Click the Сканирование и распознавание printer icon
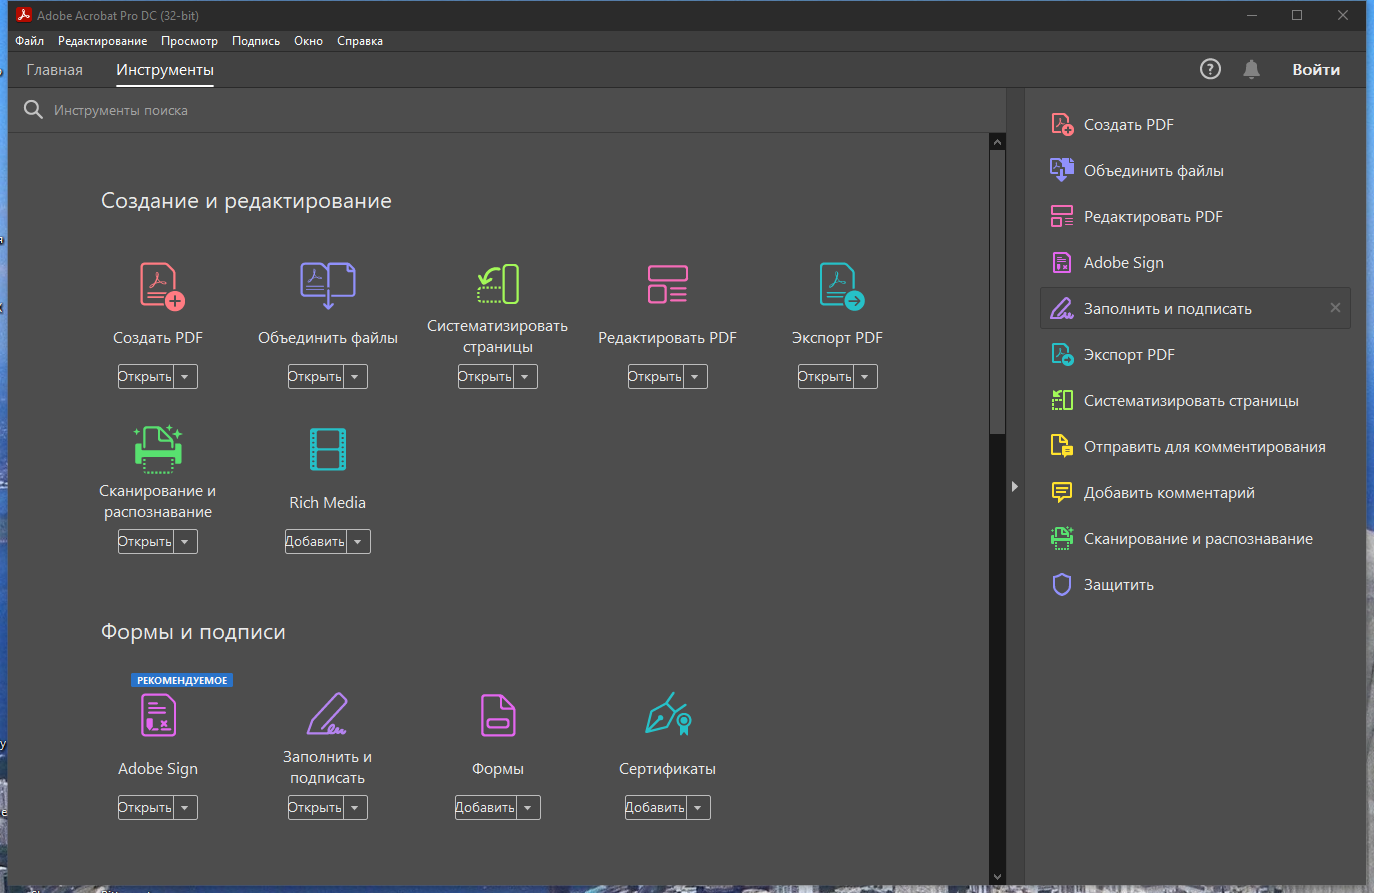Screen dimensions: 1374x893 click(158, 448)
